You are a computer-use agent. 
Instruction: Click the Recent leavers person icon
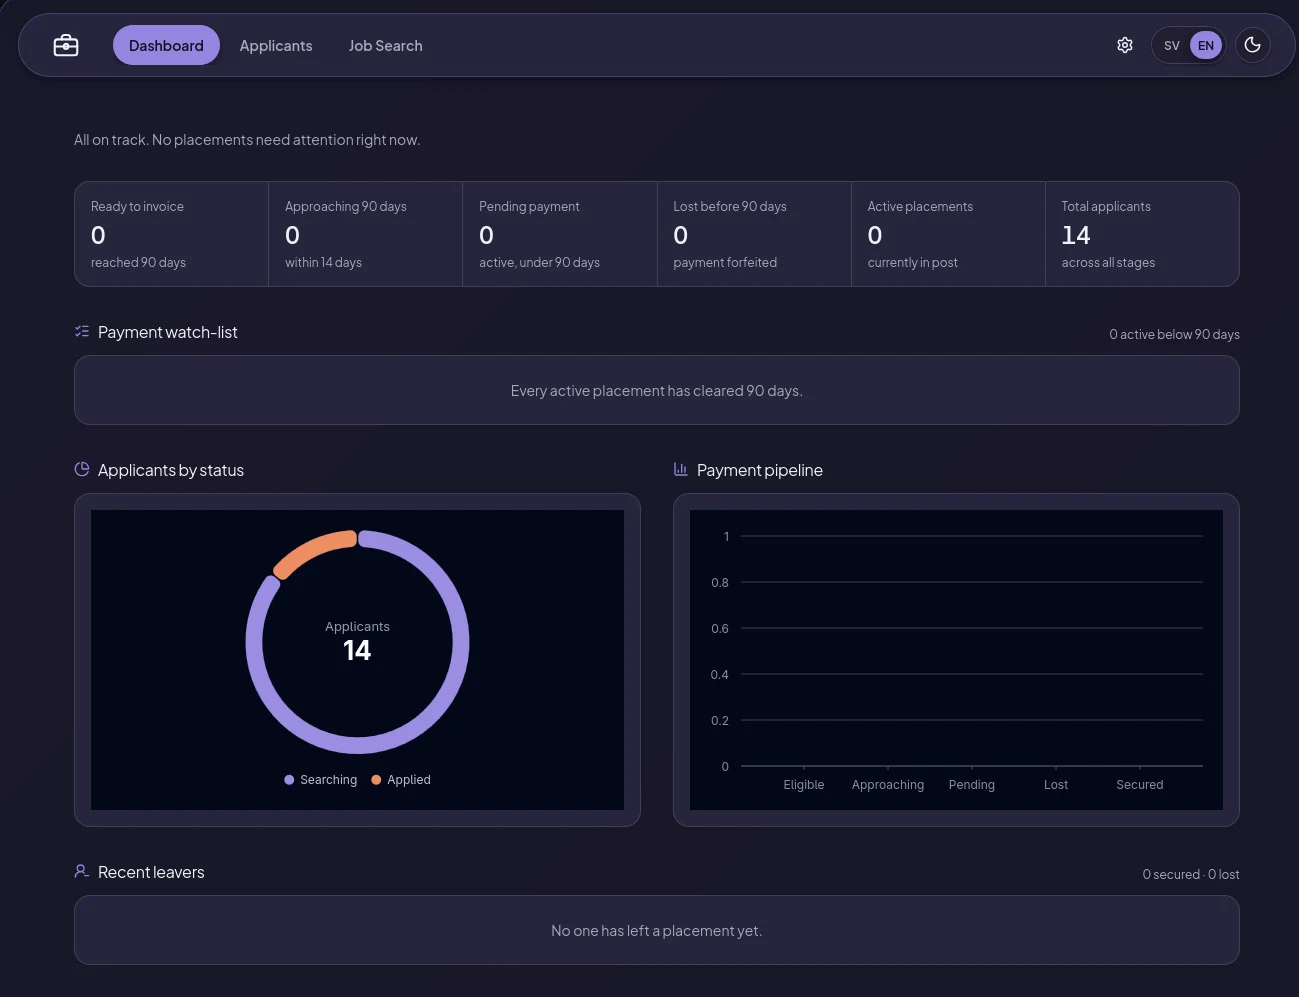[x=82, y=871]
